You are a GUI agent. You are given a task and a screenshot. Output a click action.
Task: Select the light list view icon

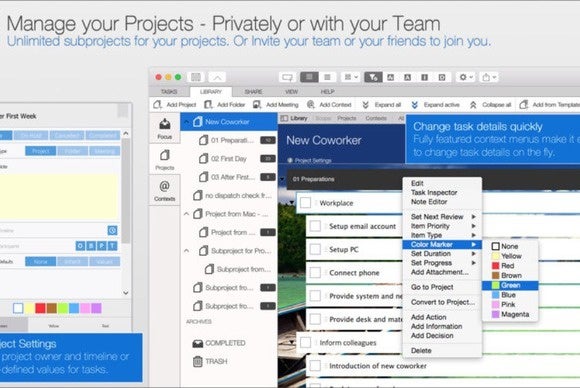point(327,77)
